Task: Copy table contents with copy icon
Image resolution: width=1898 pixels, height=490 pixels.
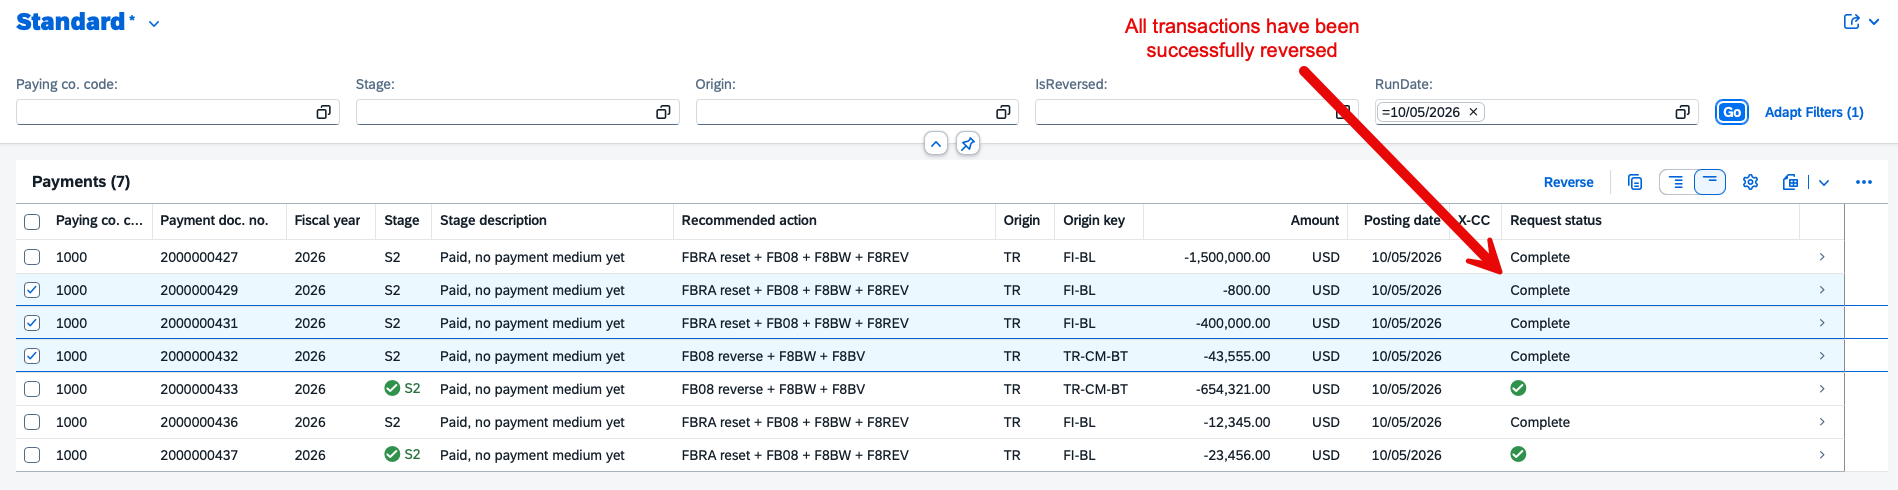Action: [1635, 182]
